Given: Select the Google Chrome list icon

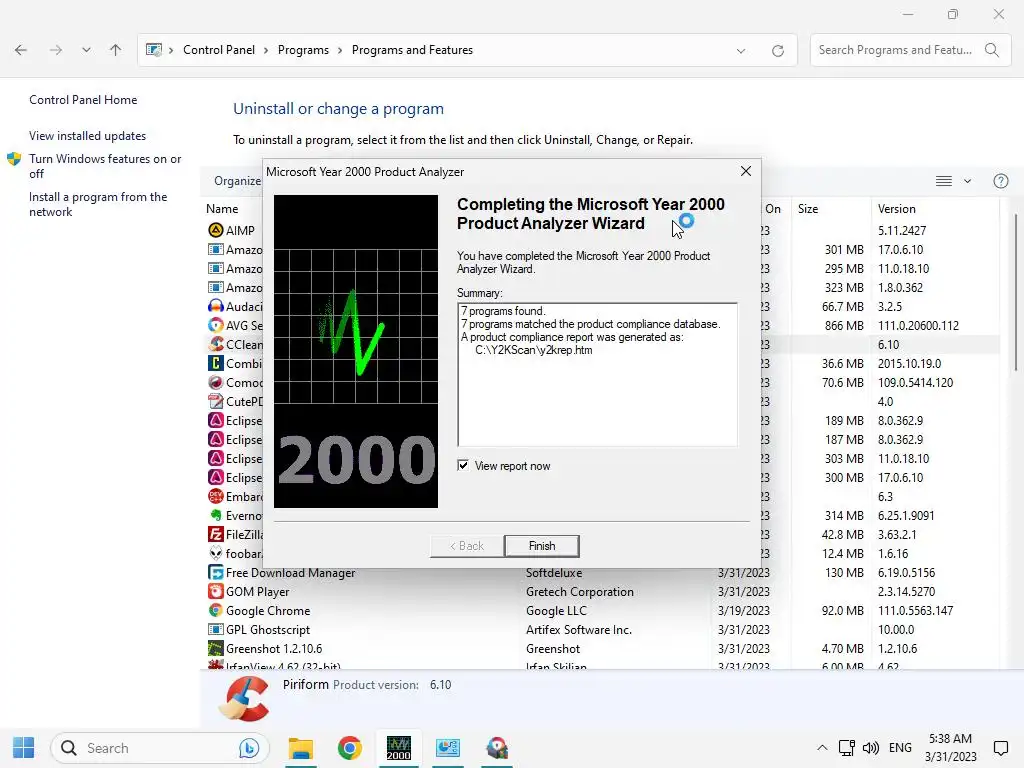Looking at the screenshot, I should click(x=216, y=611).
